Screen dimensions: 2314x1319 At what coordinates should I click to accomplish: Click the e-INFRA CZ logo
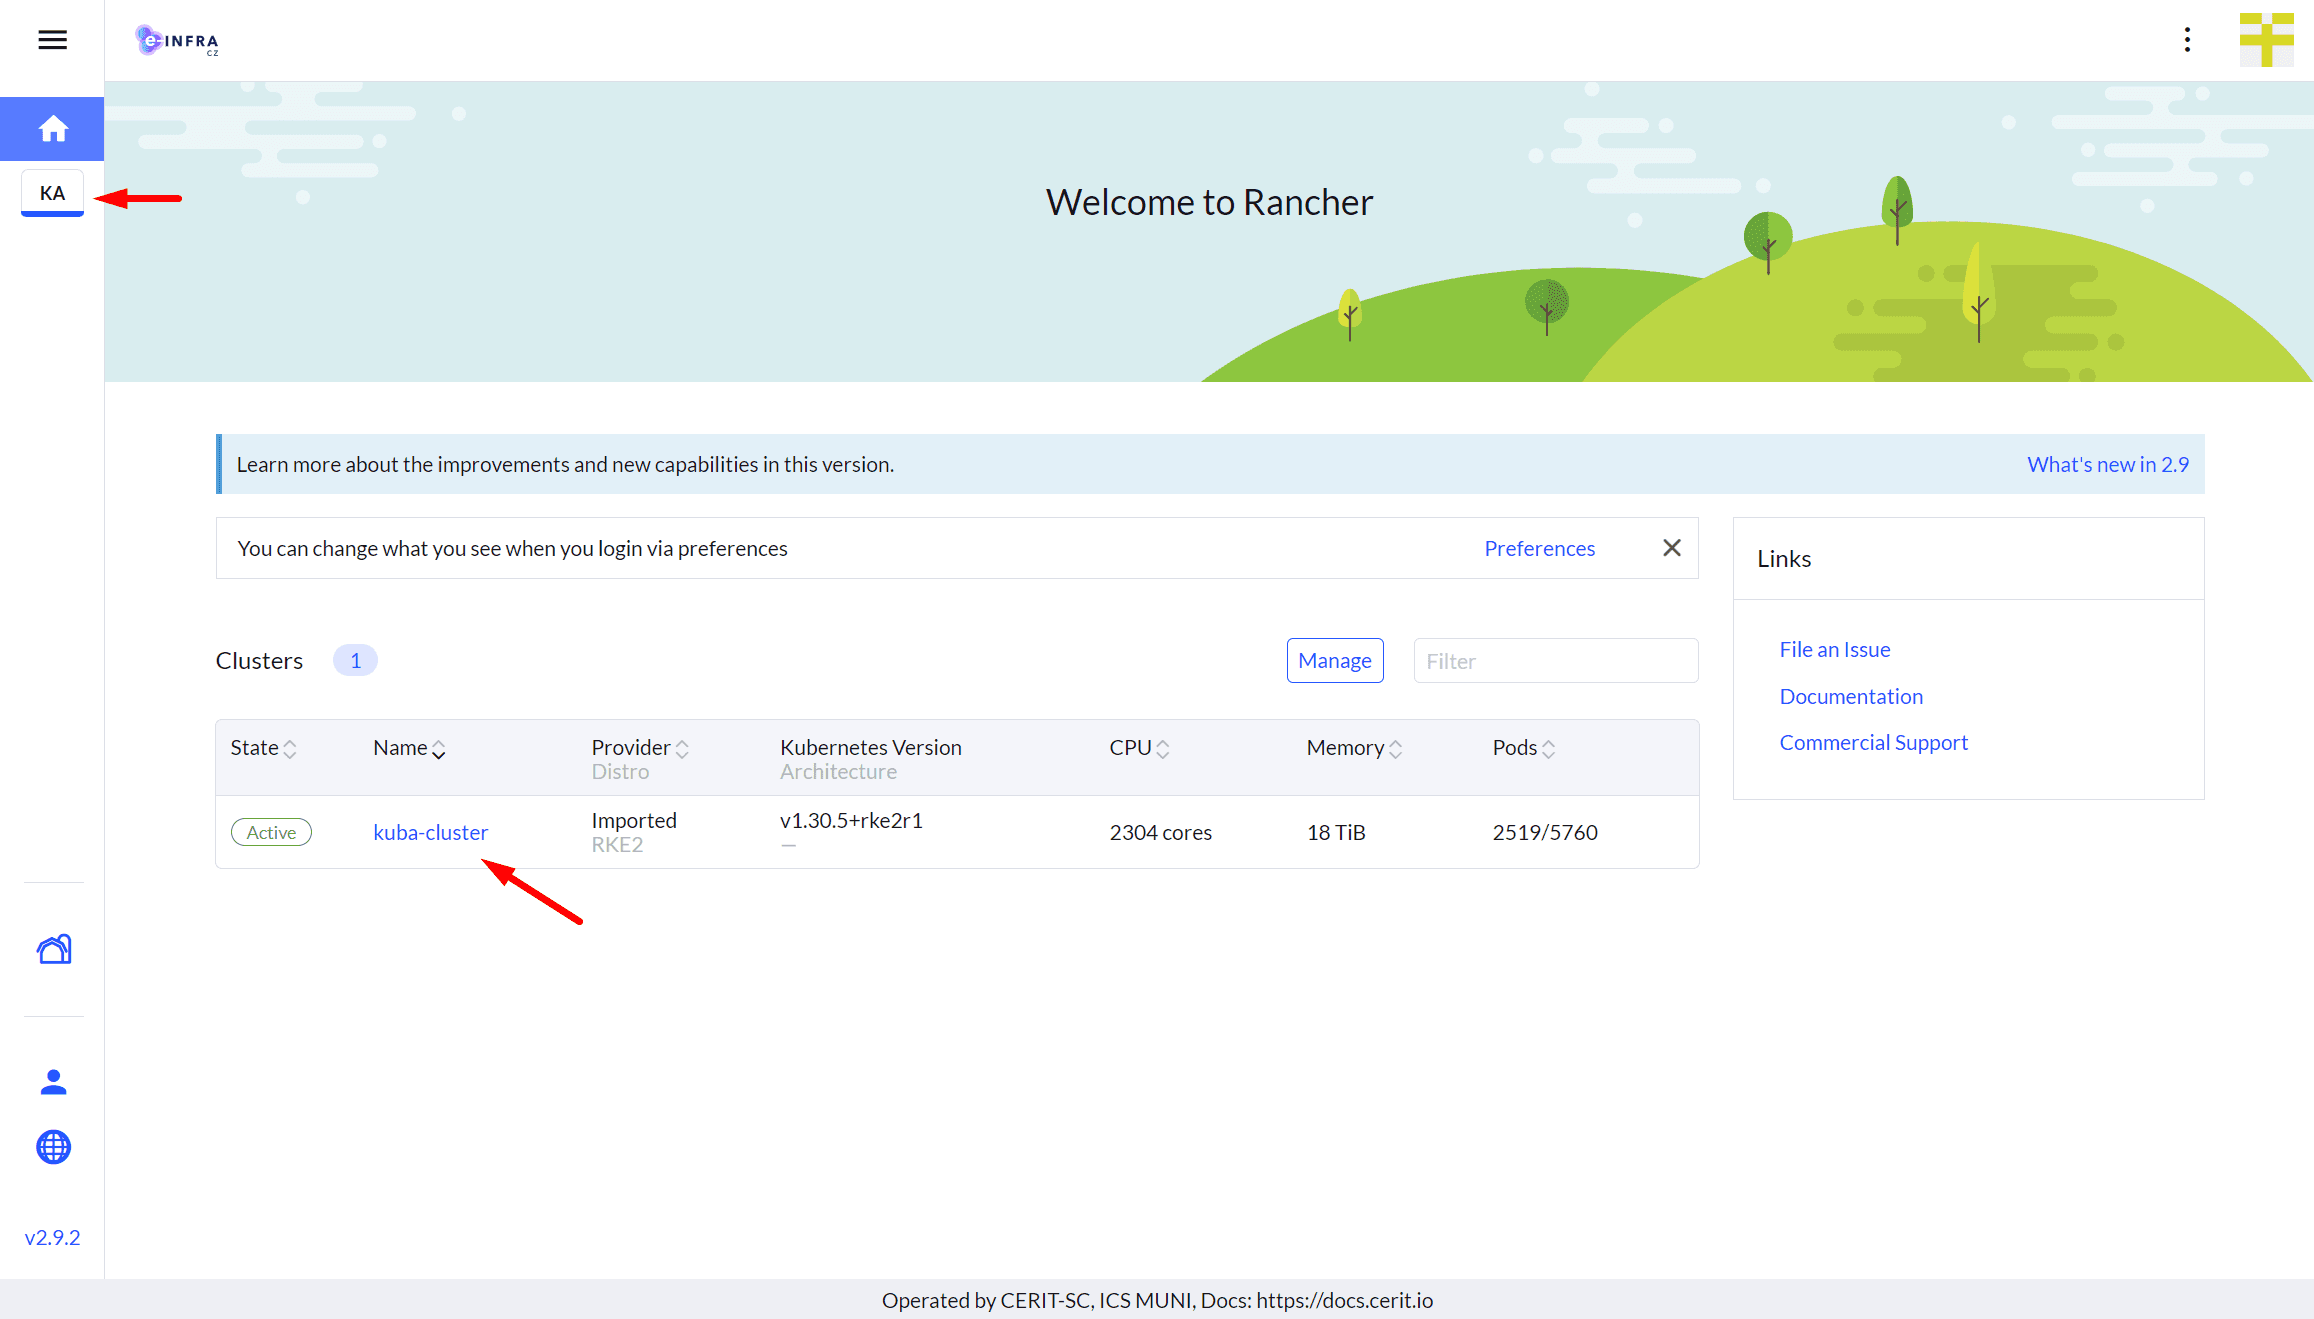coord(177,40)
